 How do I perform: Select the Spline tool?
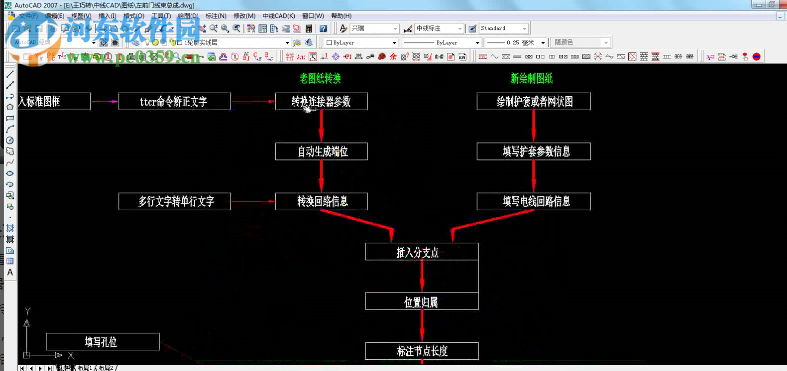coord(10,163)
